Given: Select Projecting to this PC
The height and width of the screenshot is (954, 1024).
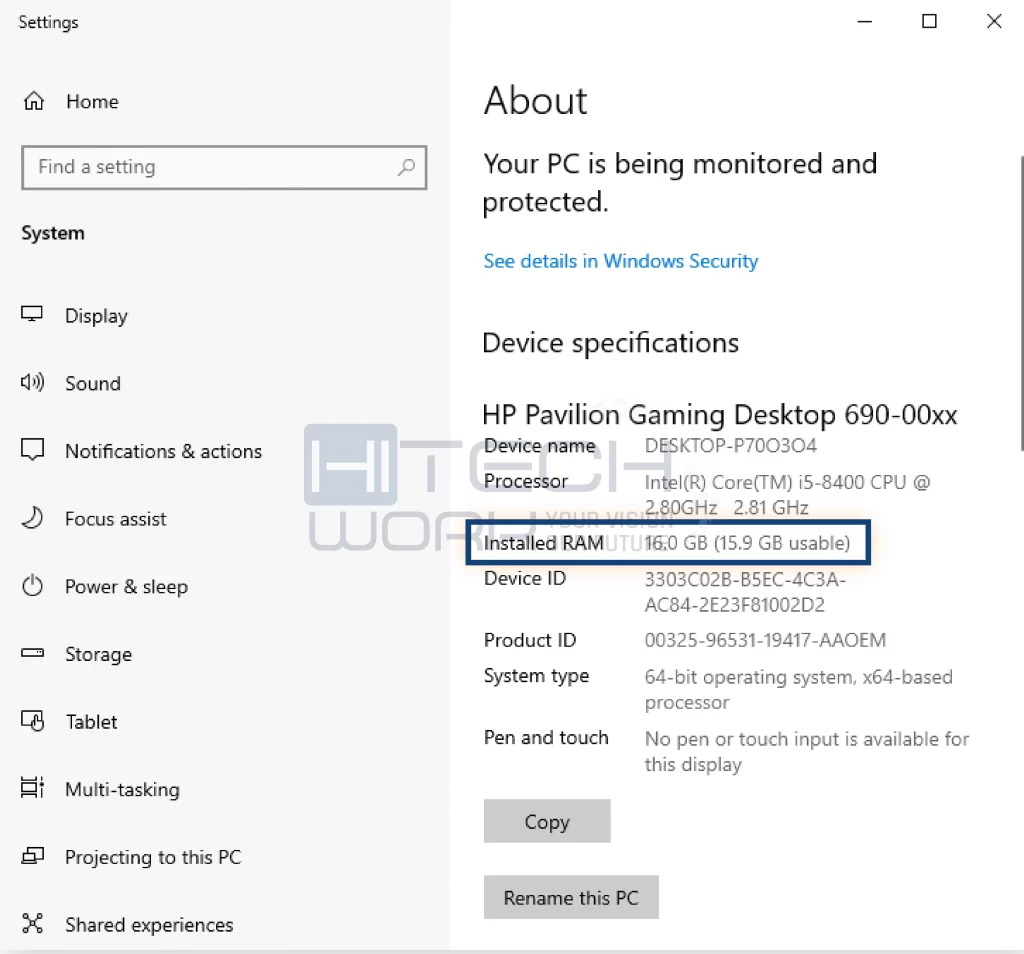Looking at the screenshot, I should [153, 857].
